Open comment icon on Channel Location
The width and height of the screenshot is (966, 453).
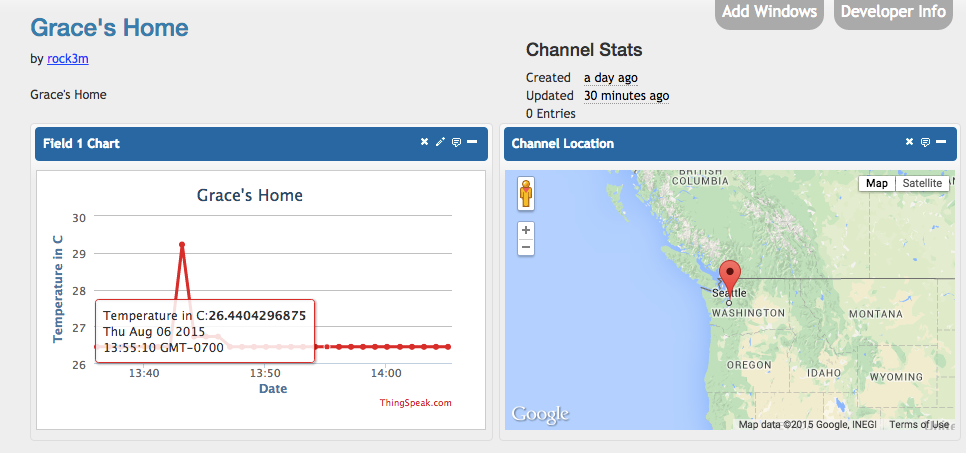[925, 142]
